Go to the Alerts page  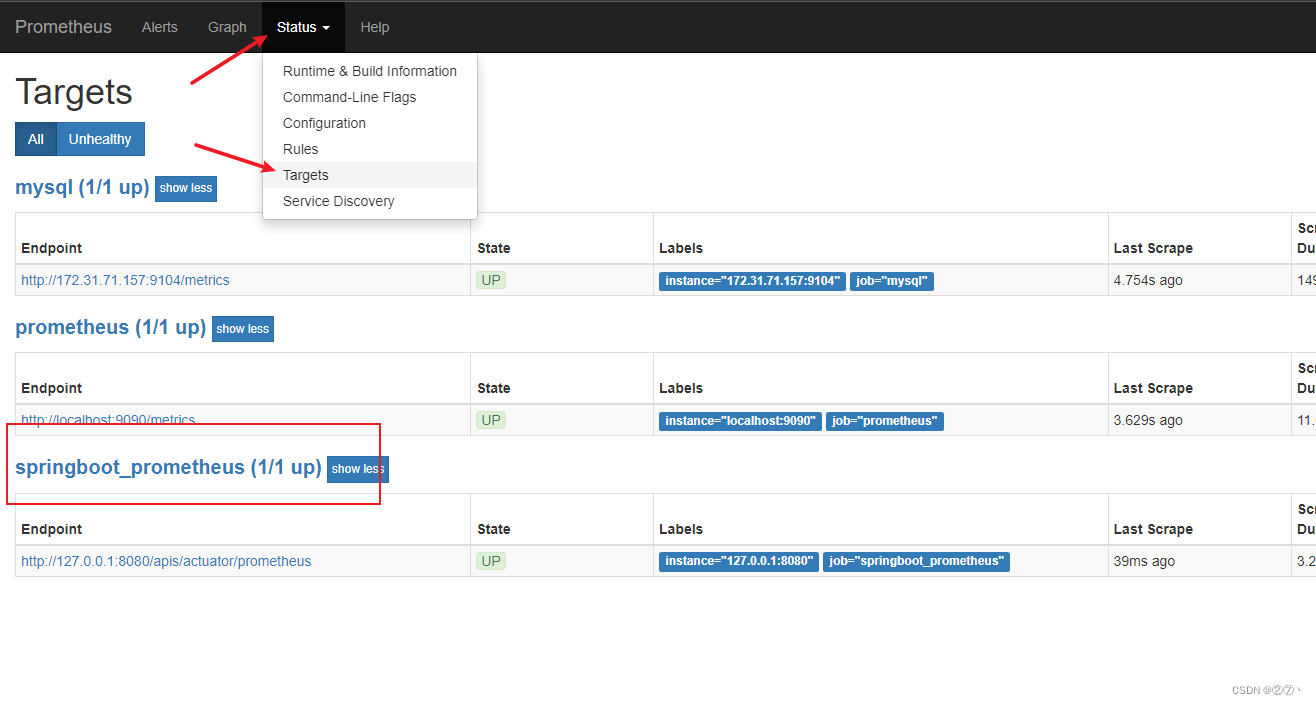tap(160, 27)
